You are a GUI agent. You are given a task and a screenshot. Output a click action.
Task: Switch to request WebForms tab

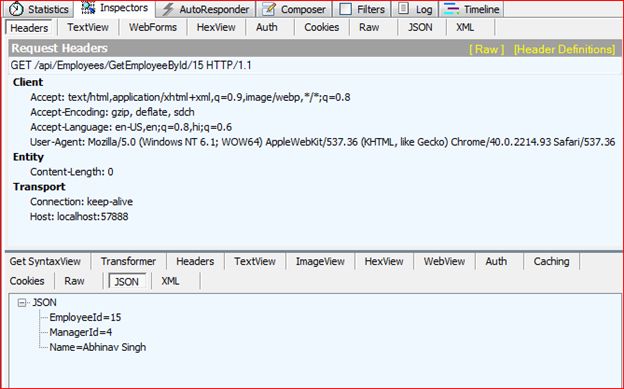(153, 27)
